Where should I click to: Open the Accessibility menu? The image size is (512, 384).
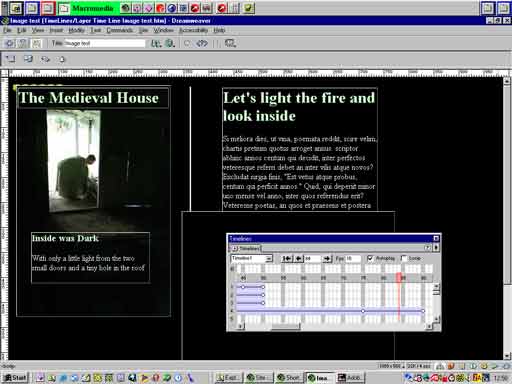click(x=193, y=30)
